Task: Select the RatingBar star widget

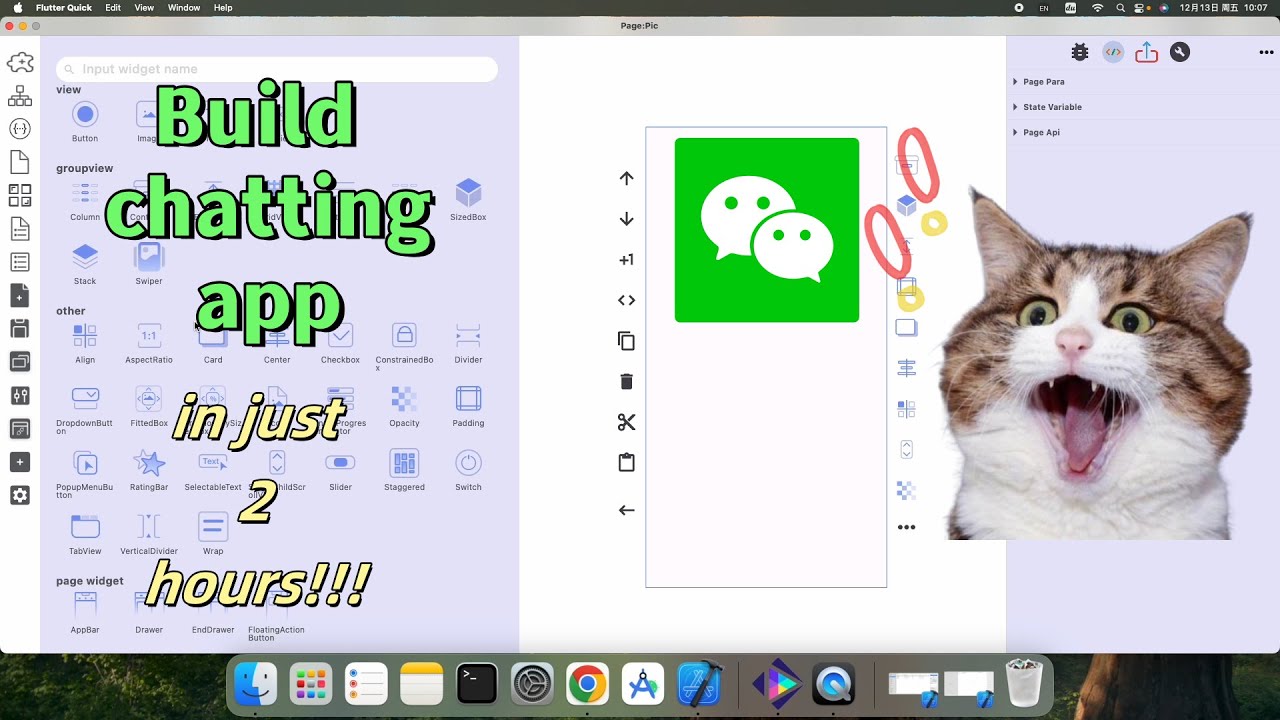Action: pyautogui.click(x=149, y=463)
